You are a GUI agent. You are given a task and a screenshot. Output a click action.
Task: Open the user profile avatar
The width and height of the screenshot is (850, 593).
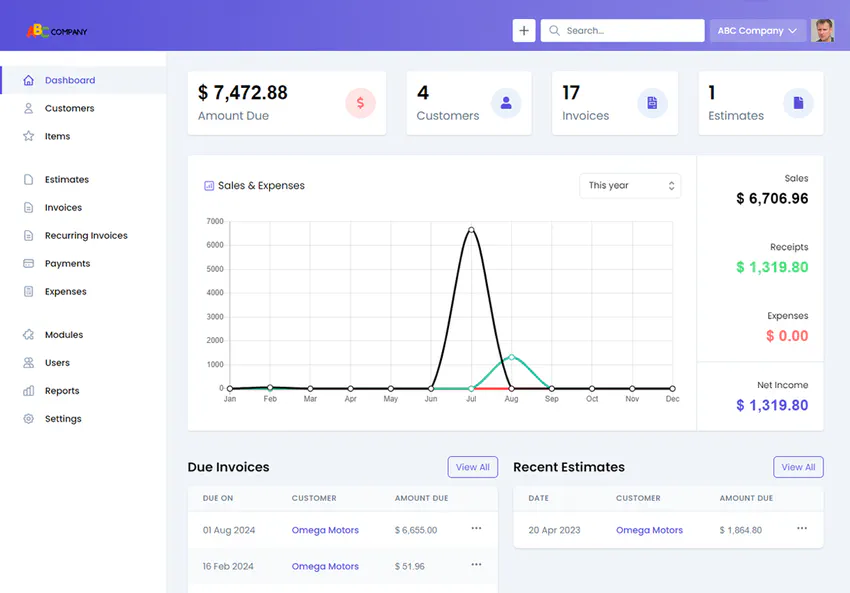tap(822, 30)
